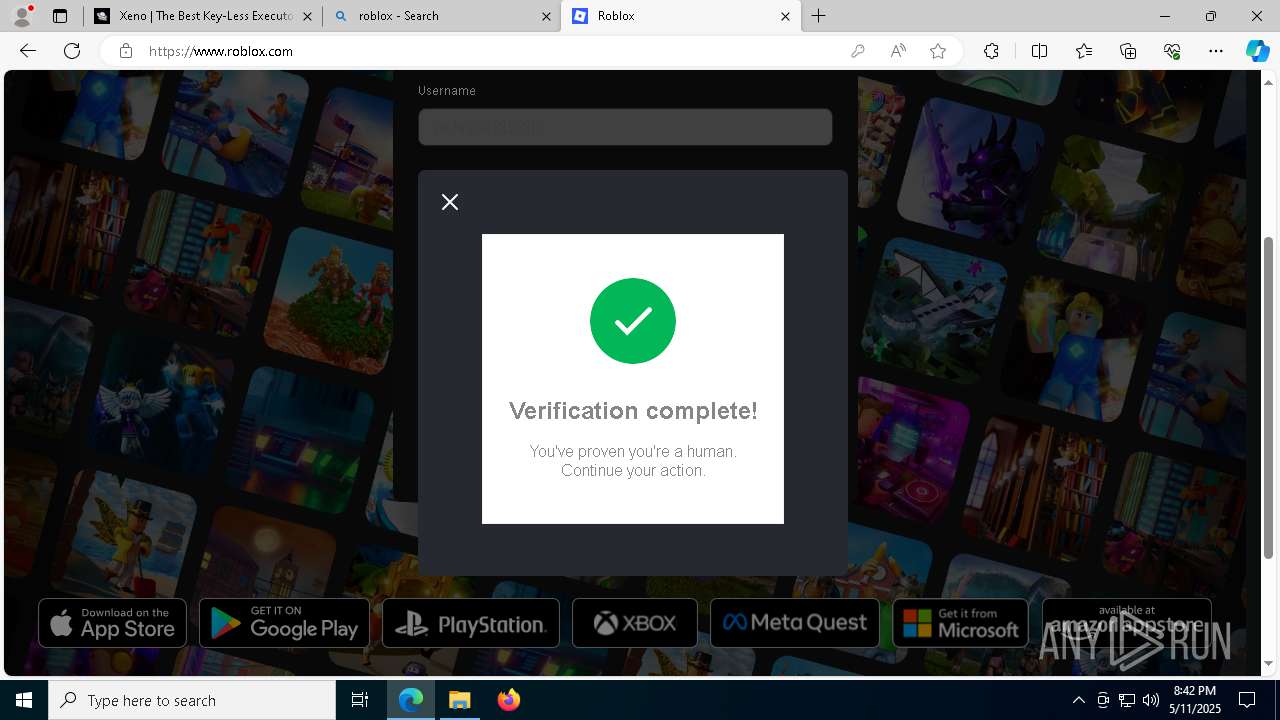Open browser Extensions menu
Image resolution: width=1280 pixels, height=720 pixels.
point(991,51)
